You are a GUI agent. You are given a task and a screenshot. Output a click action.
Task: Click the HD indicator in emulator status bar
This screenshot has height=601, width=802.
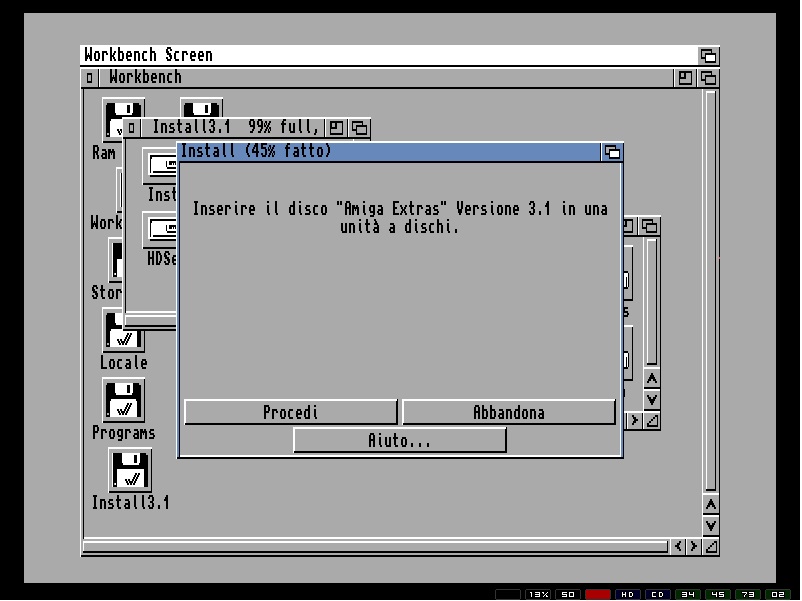pos(628,594)
